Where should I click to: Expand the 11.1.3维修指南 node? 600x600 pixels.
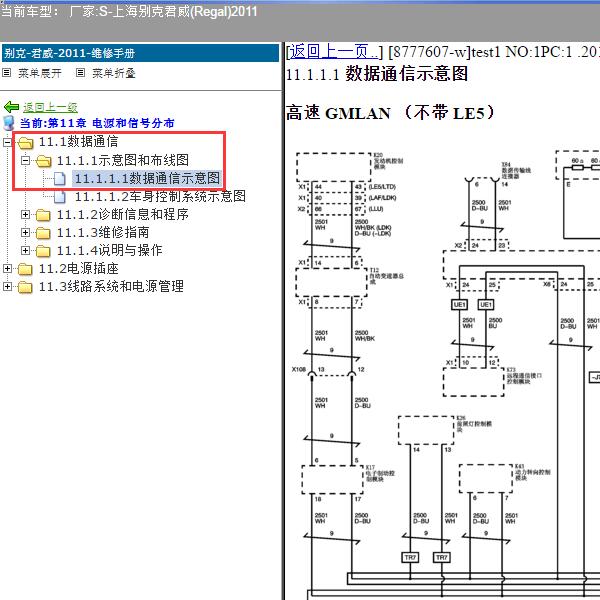pyautogui.click(x=25, y=233)
